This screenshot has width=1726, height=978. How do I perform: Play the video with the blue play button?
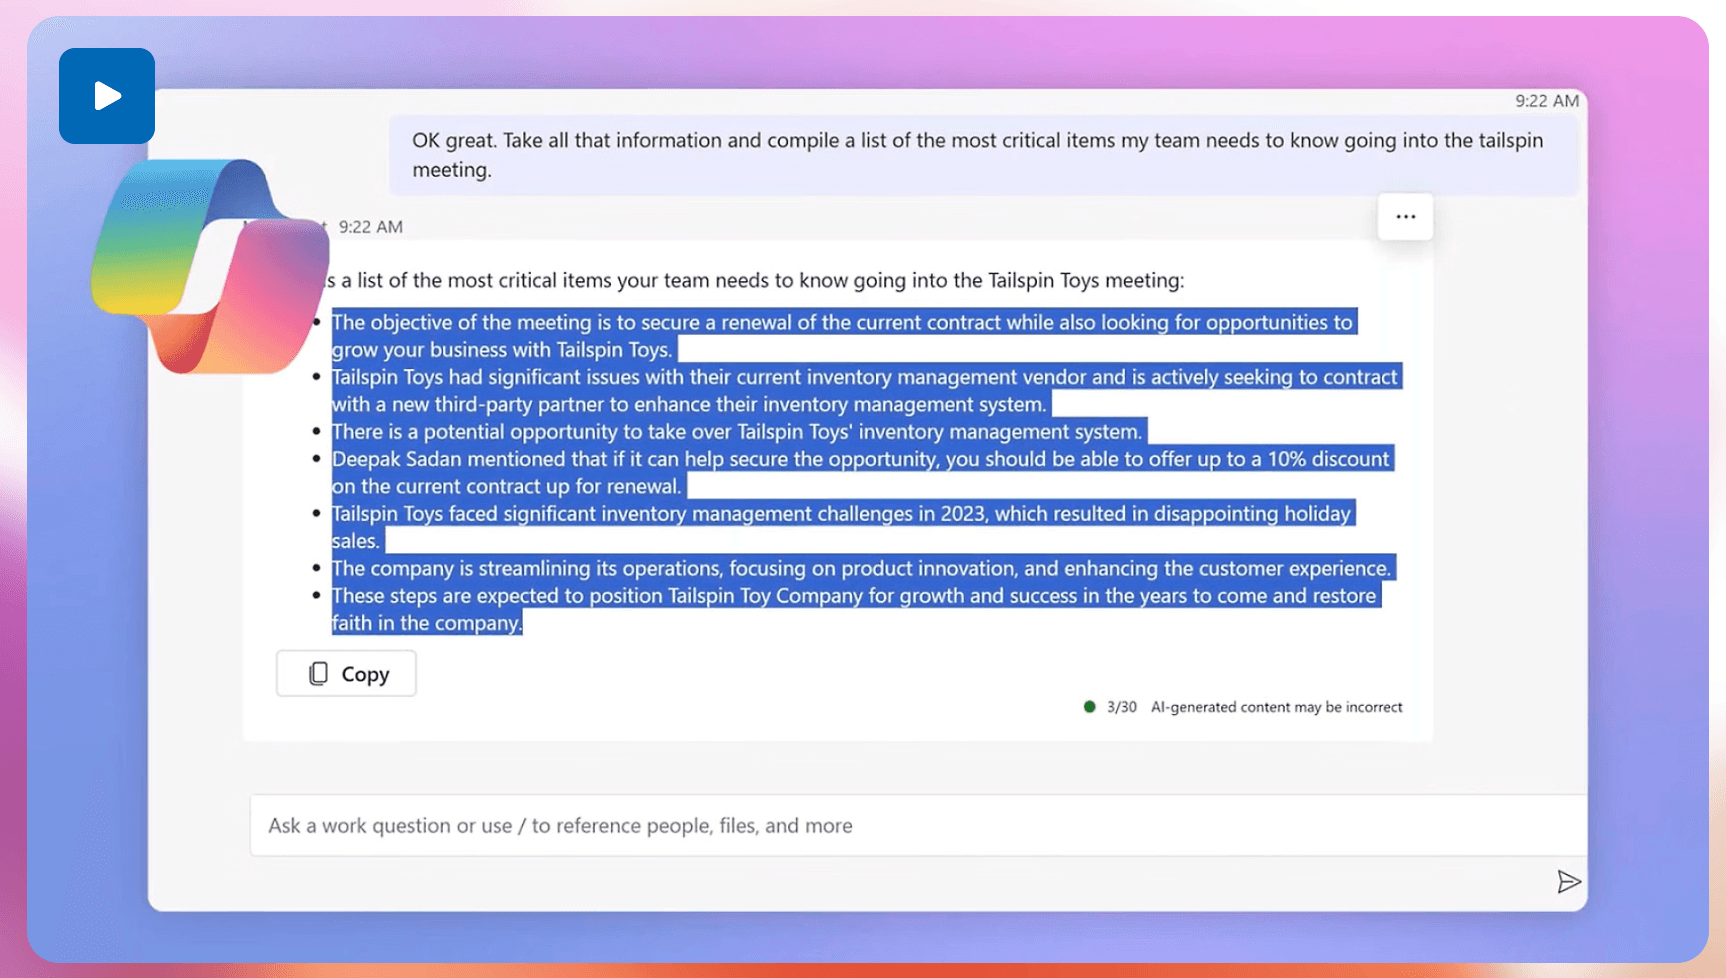coord(107,96)
